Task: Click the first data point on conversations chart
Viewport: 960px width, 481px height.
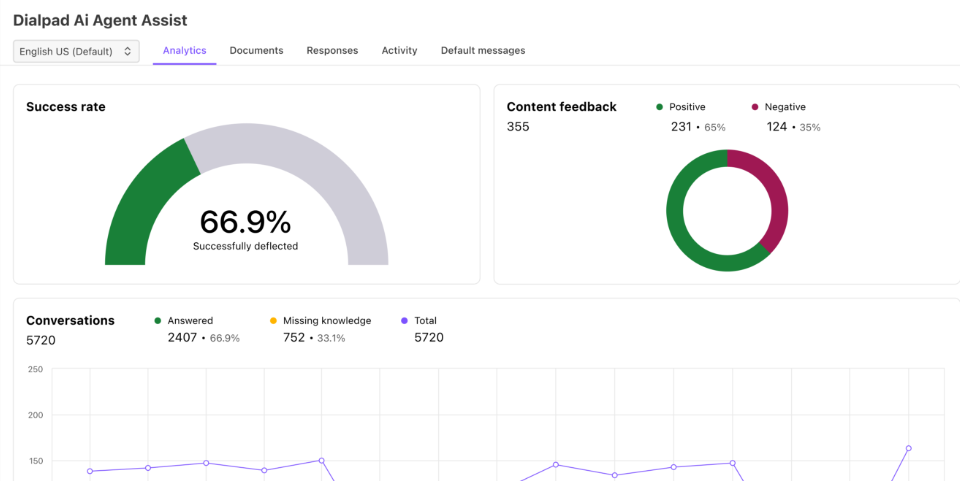Action: coord(90,471)
